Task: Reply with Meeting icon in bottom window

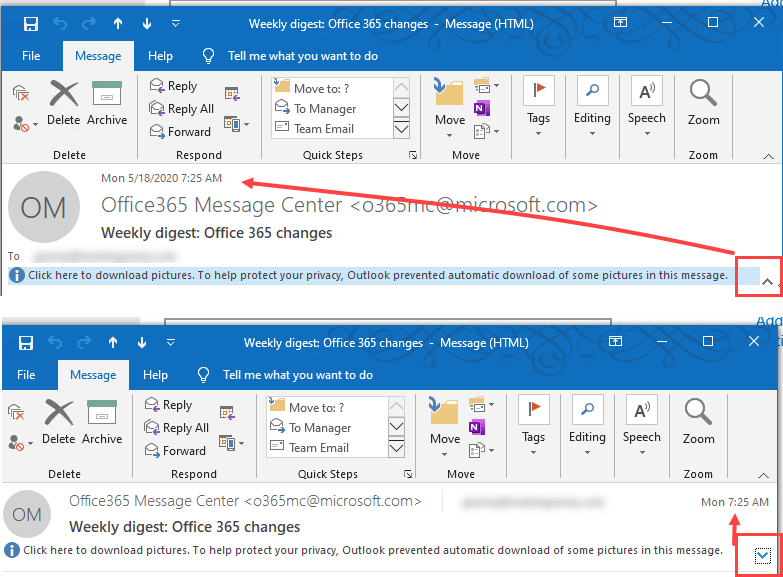Action: (x=227, y=412)
